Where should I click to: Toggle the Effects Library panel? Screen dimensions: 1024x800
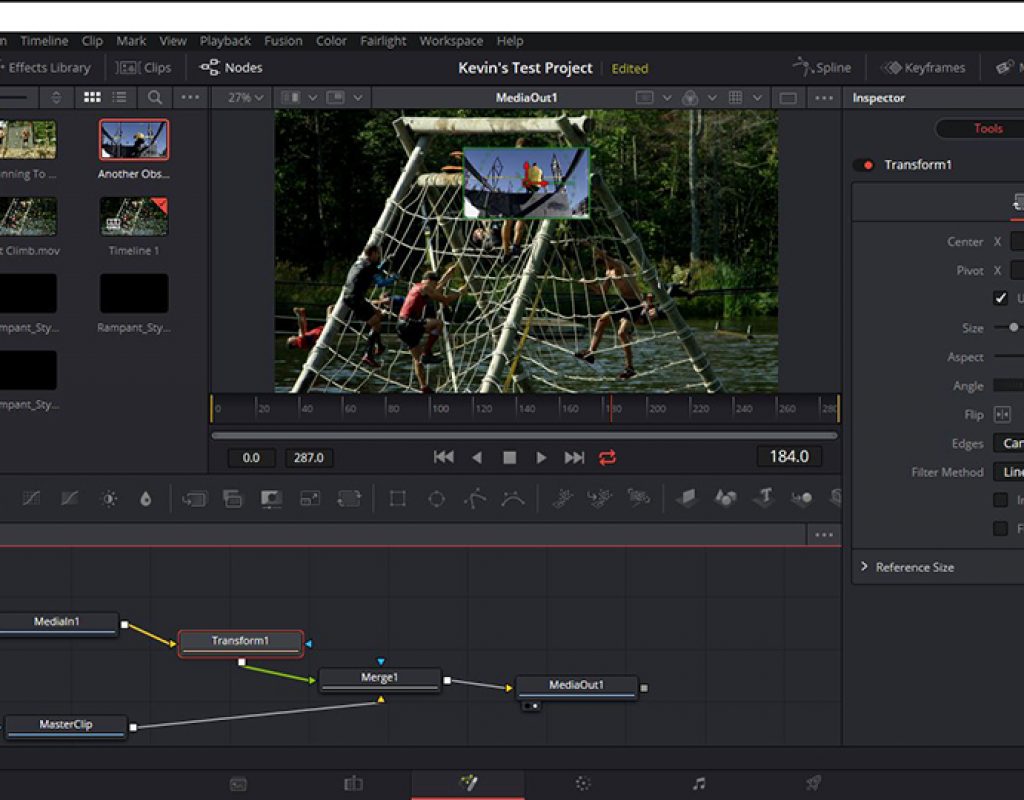46,67
